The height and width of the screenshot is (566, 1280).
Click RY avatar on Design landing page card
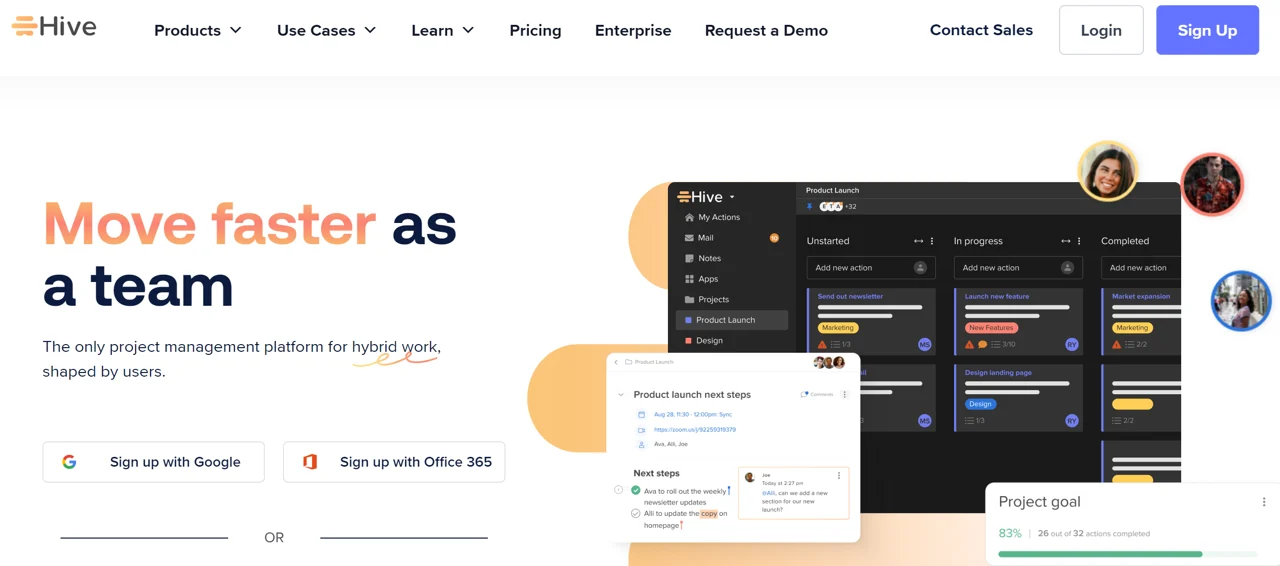[1071, 420]
